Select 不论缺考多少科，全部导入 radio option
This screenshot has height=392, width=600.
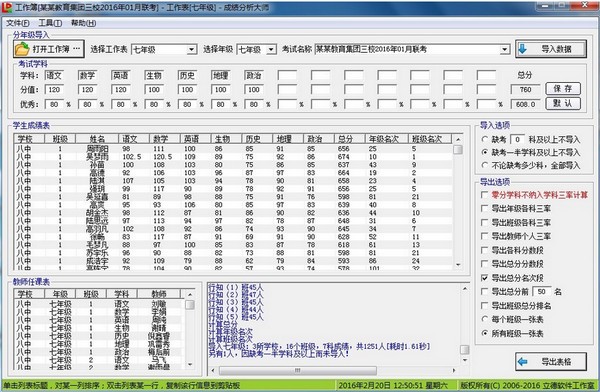click(485, 165)
